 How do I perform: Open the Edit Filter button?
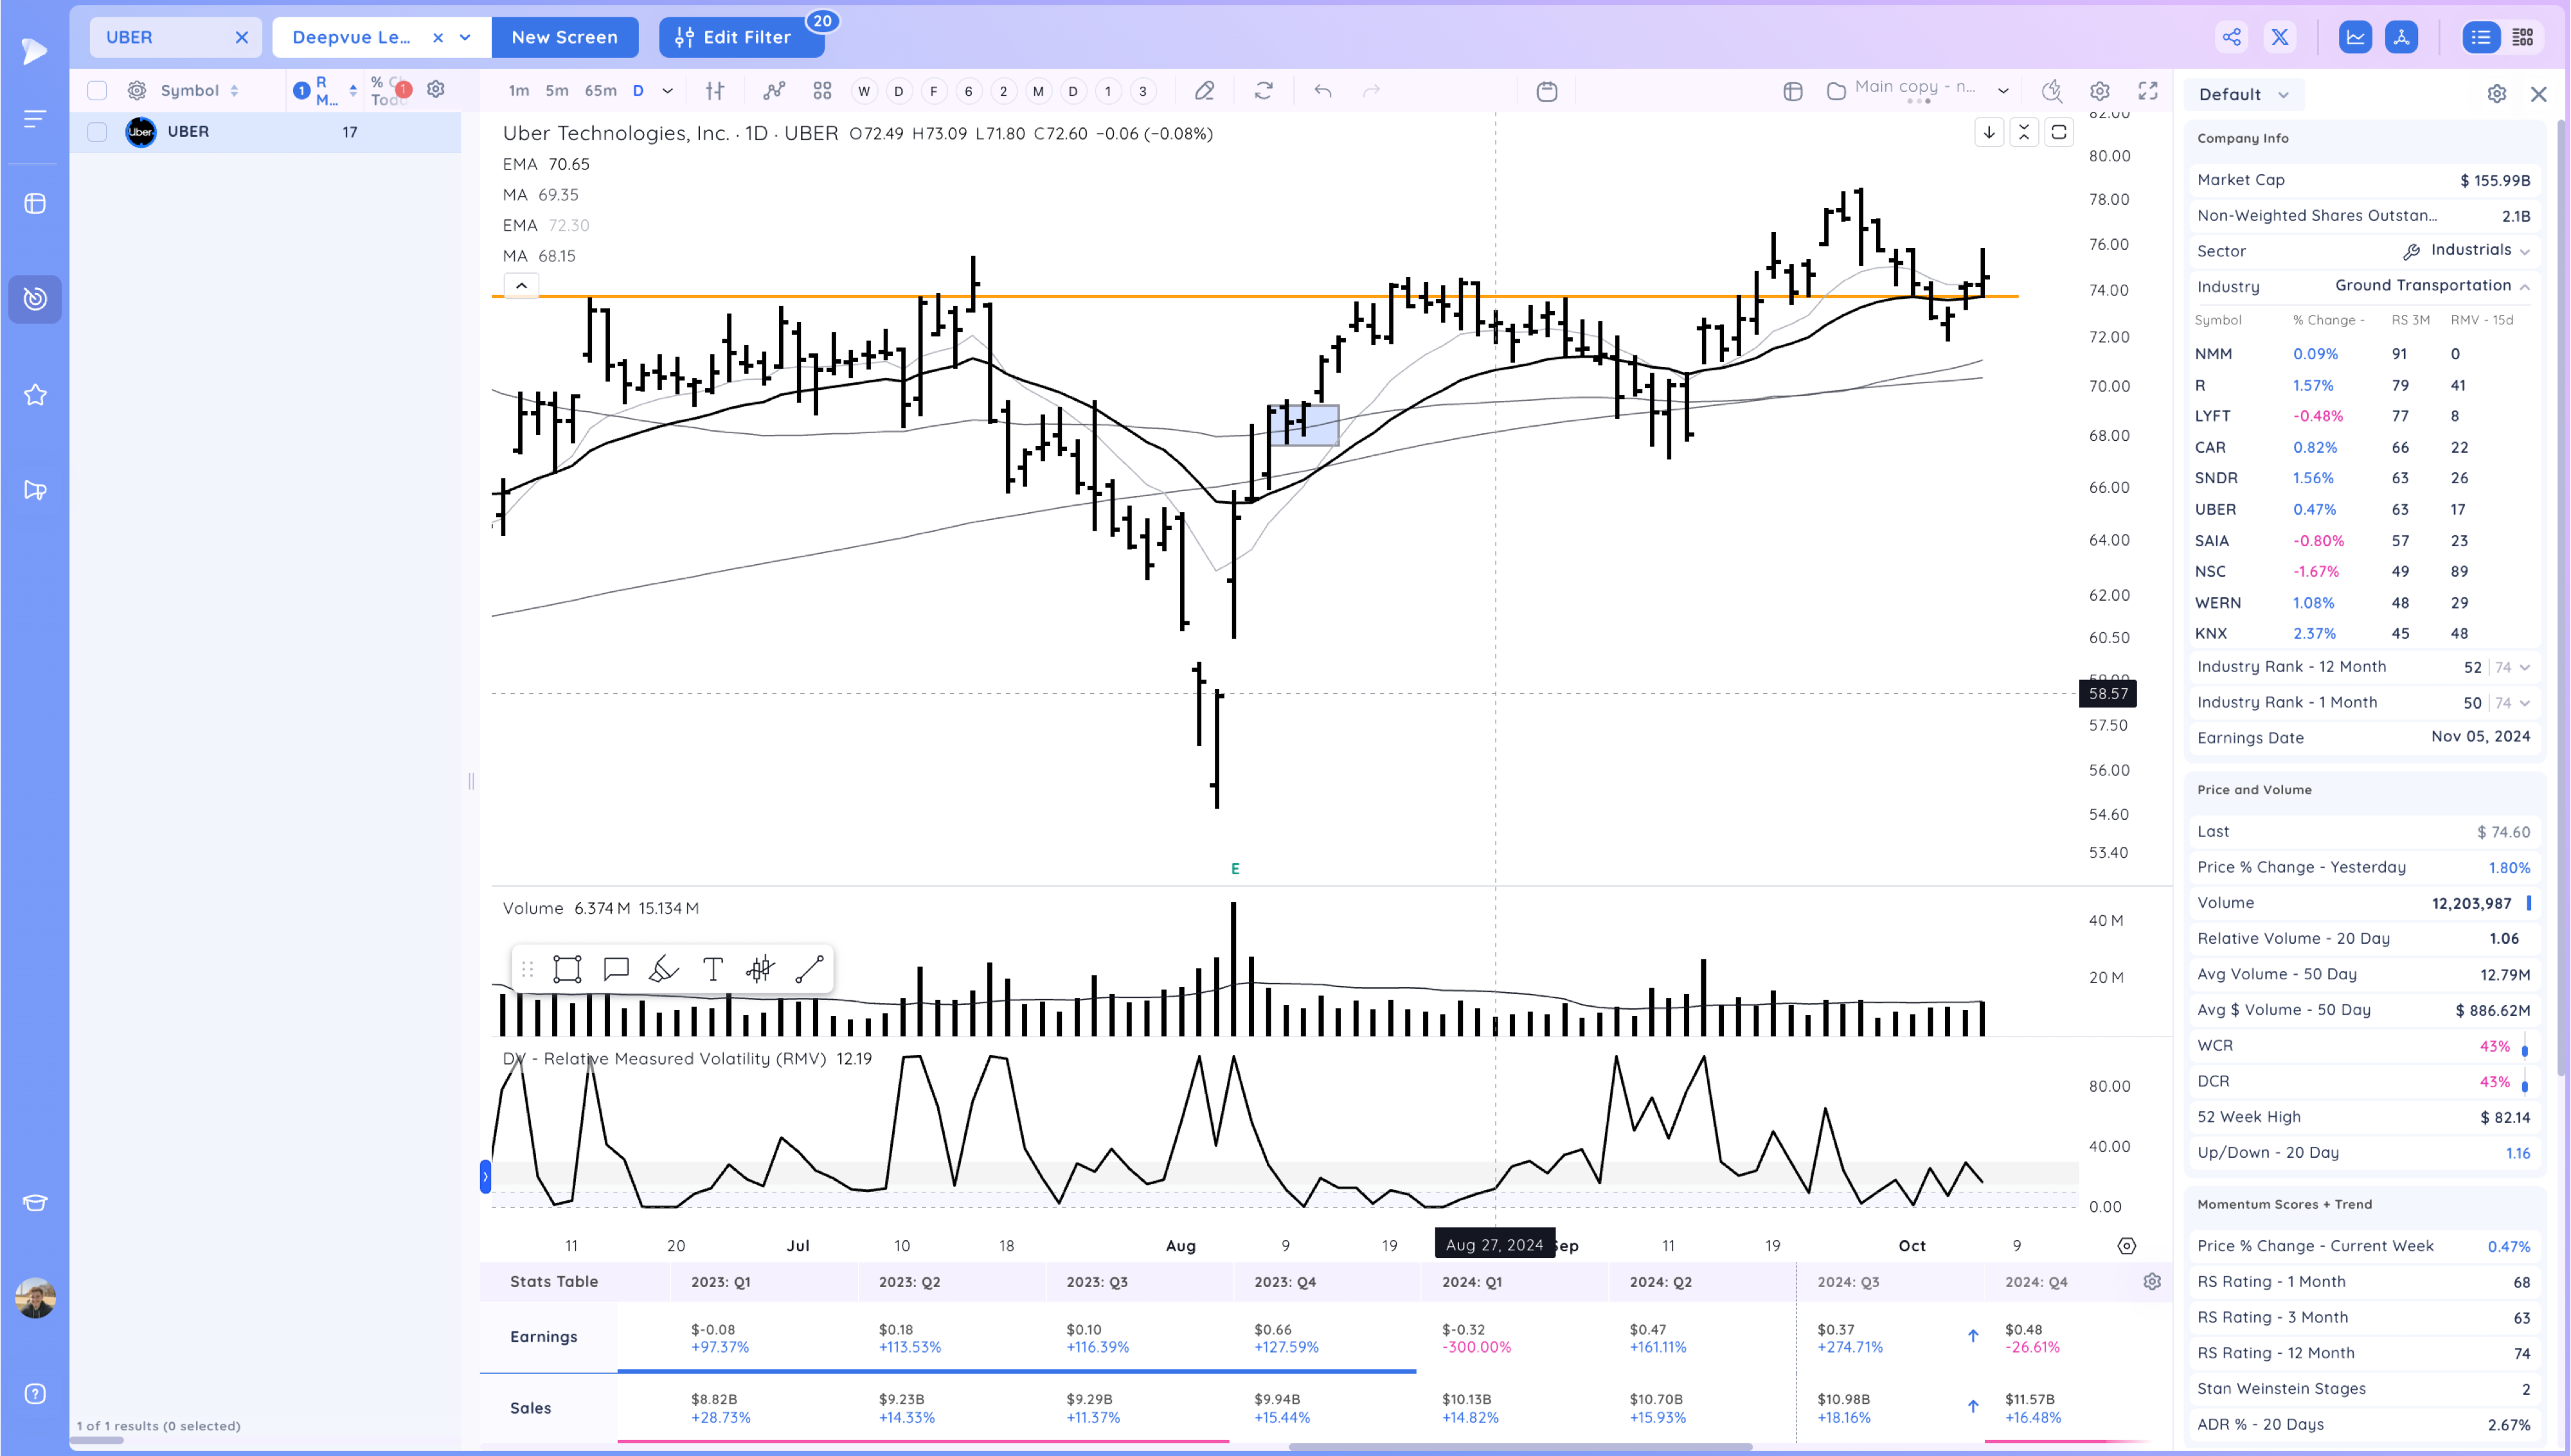[x=734, y=37]
